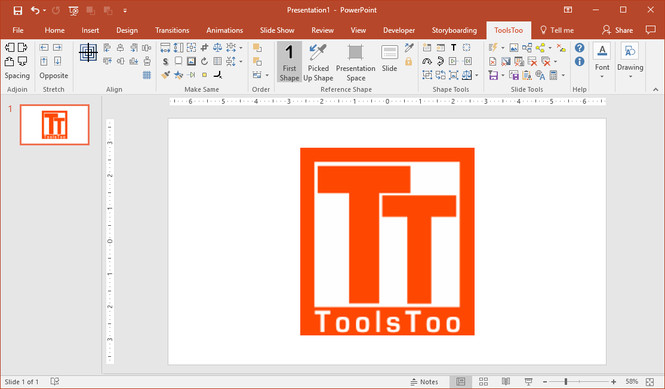Click the Ribbon Display Options button

pyautogui.click(x=568, y=10)
